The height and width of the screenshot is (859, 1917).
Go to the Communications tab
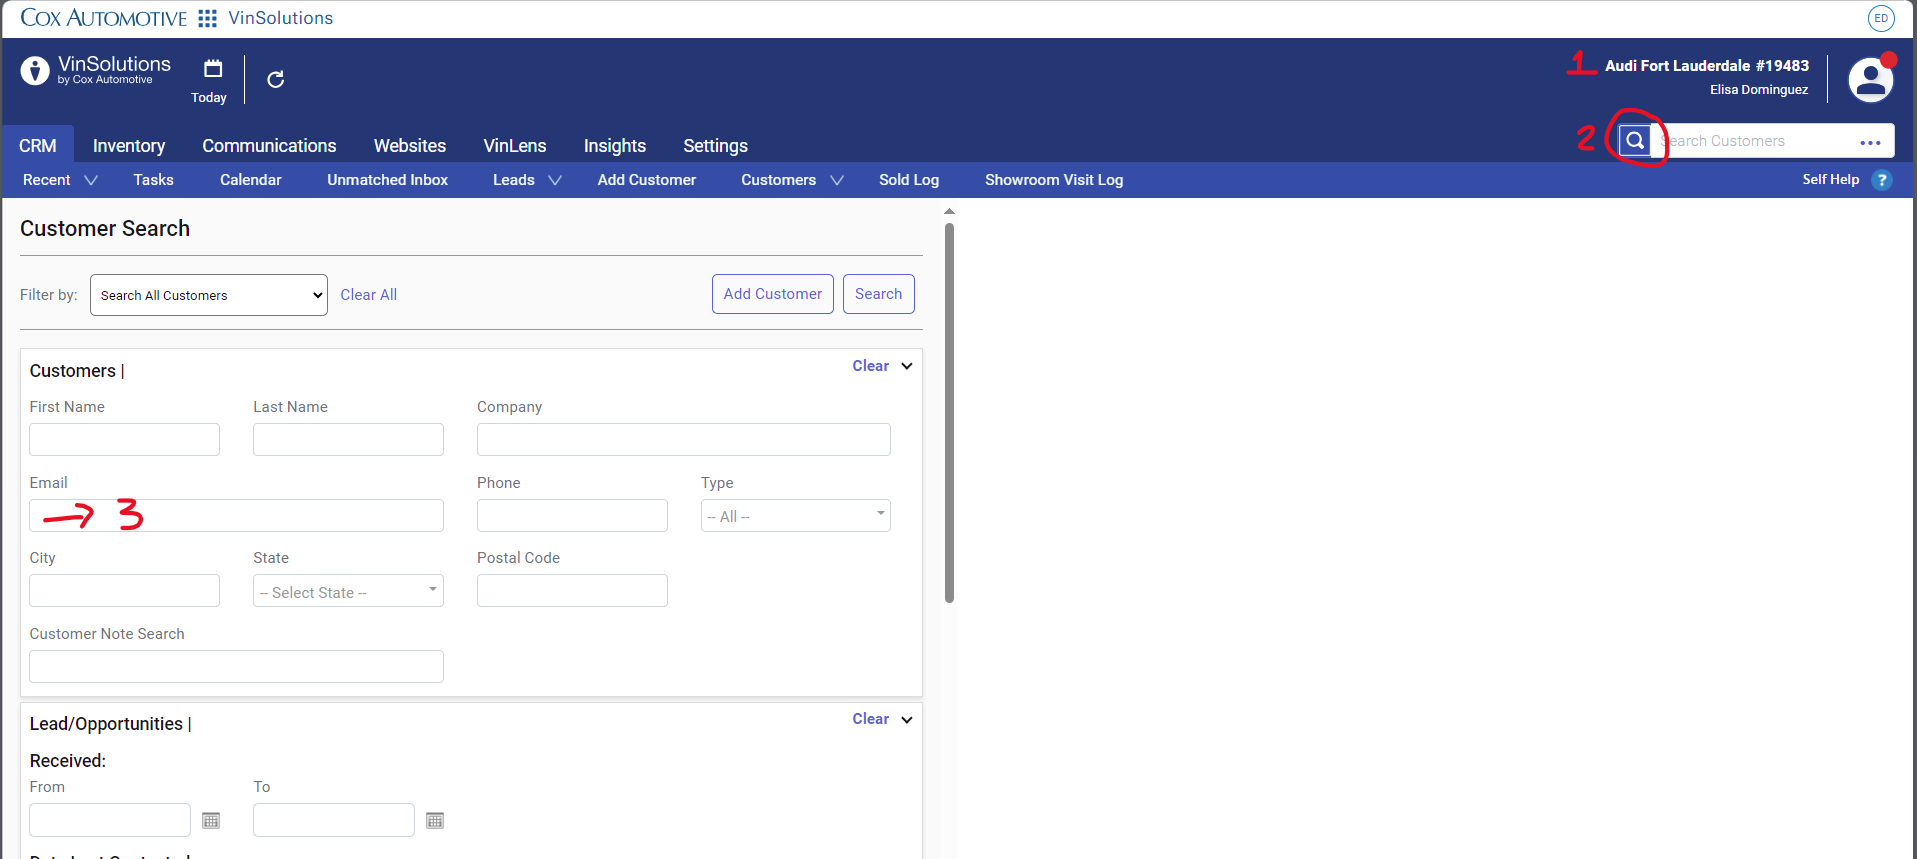pos(269,145)
